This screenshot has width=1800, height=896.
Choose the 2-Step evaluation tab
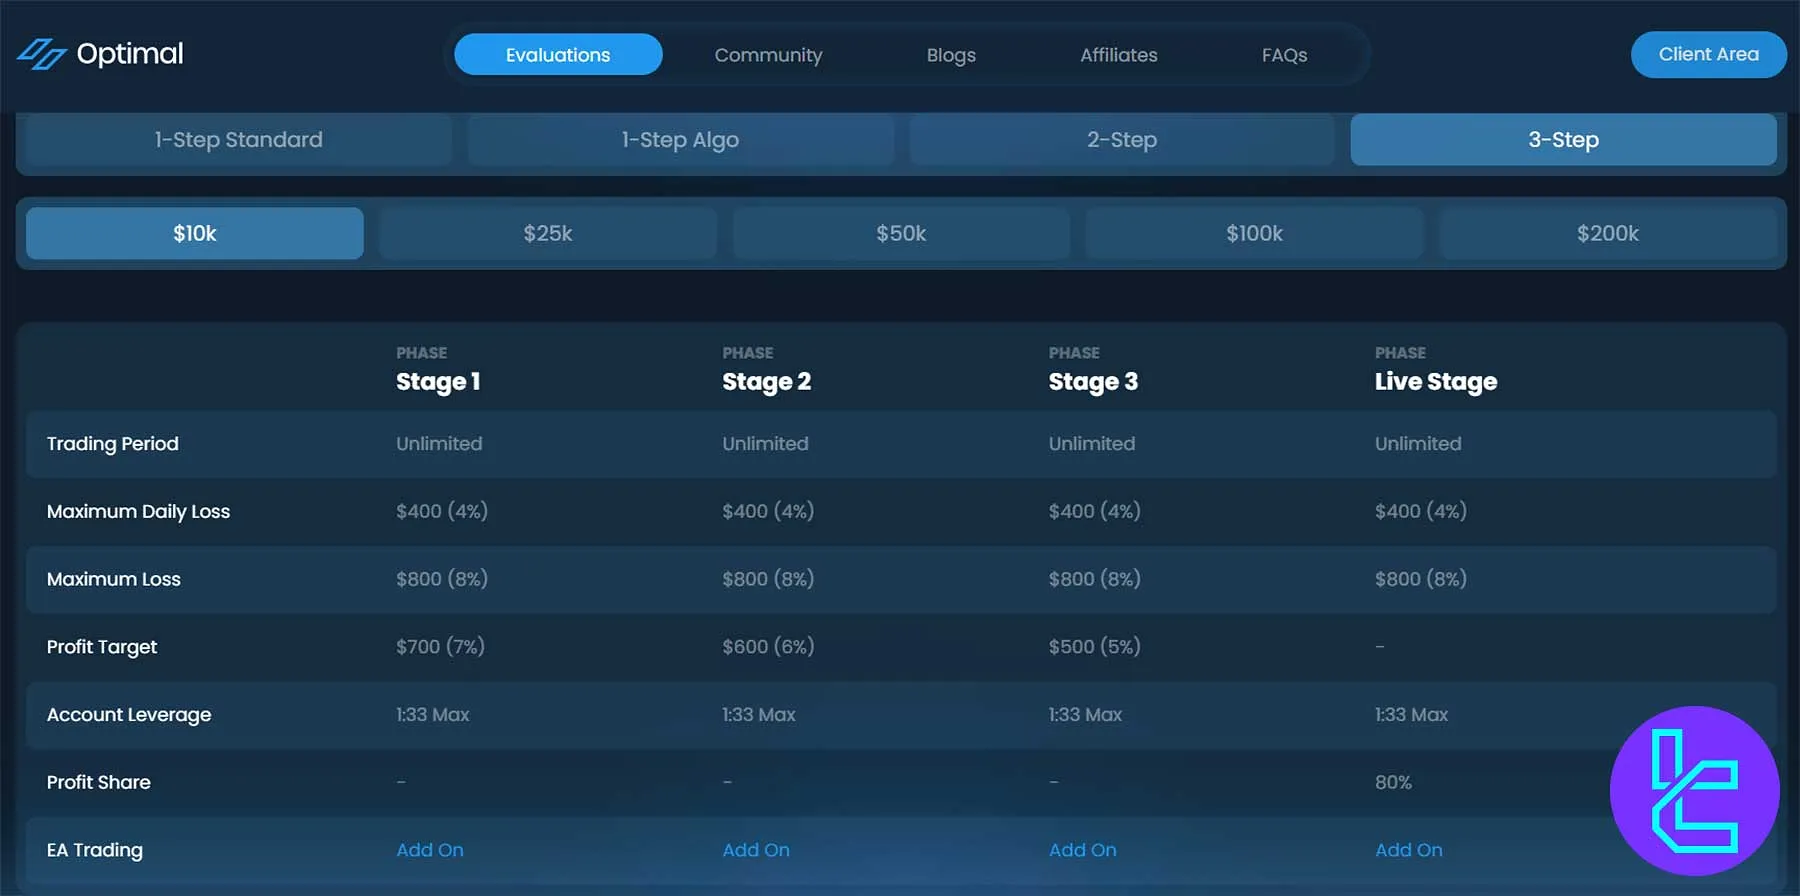click(x=1121, y=140)
